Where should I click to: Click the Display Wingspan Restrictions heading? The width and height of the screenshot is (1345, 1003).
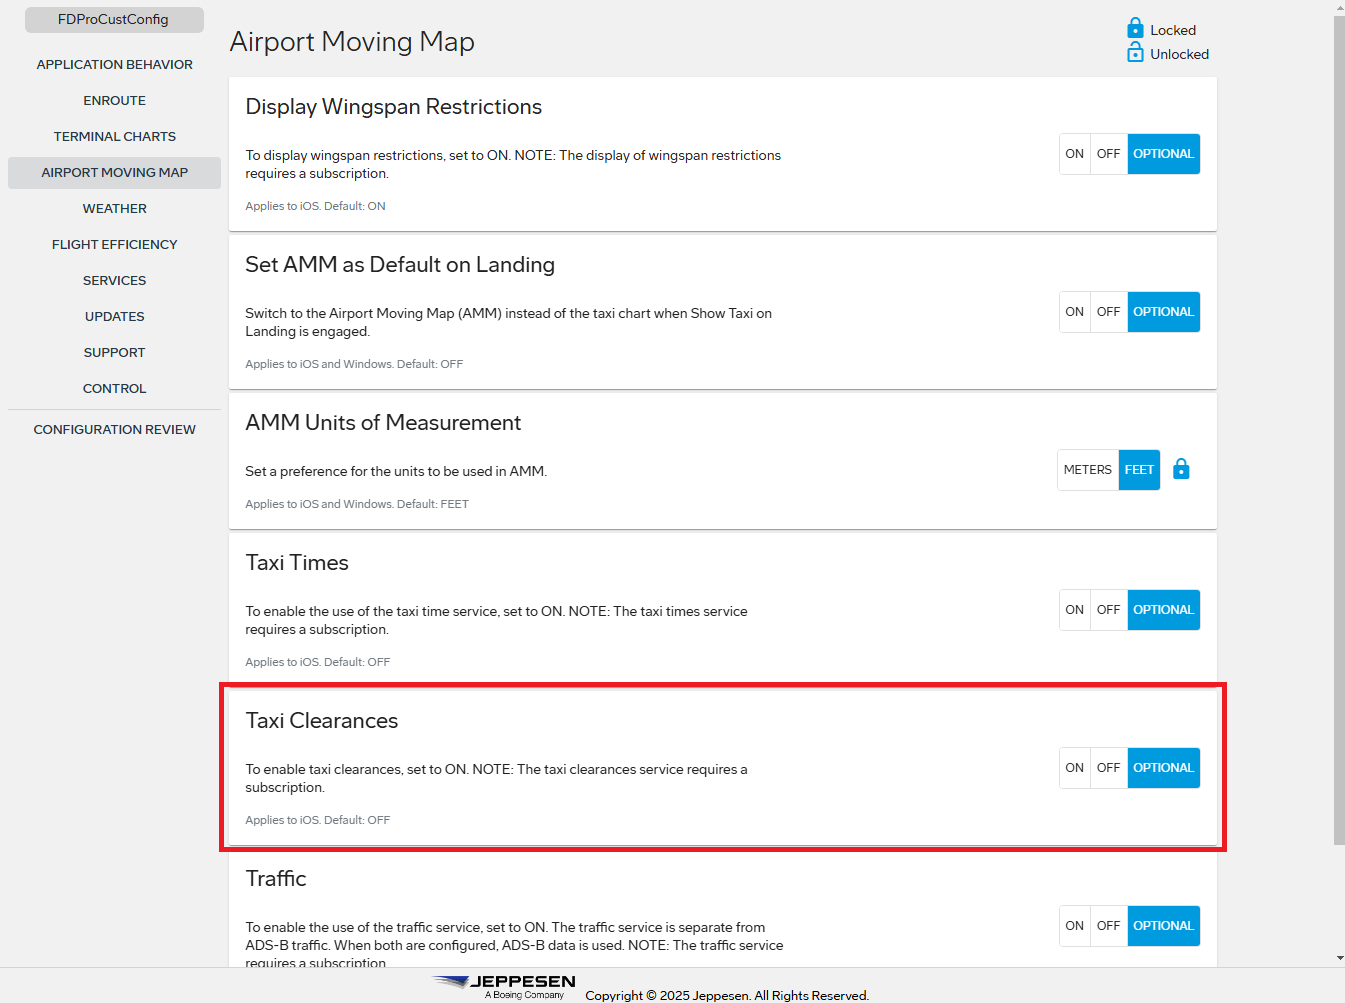[393, 107]
